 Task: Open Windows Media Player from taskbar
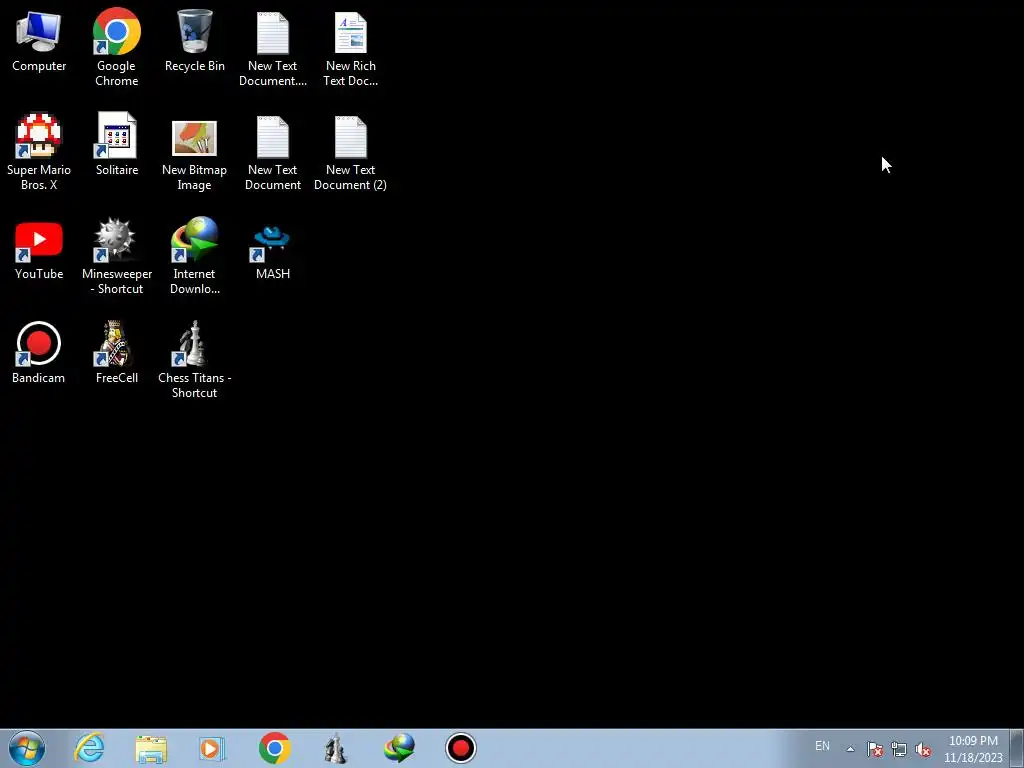212,748
